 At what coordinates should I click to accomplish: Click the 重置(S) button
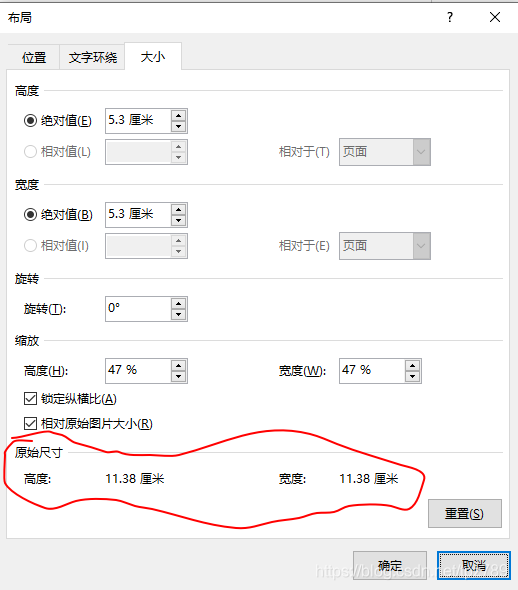tap(465, 514)
